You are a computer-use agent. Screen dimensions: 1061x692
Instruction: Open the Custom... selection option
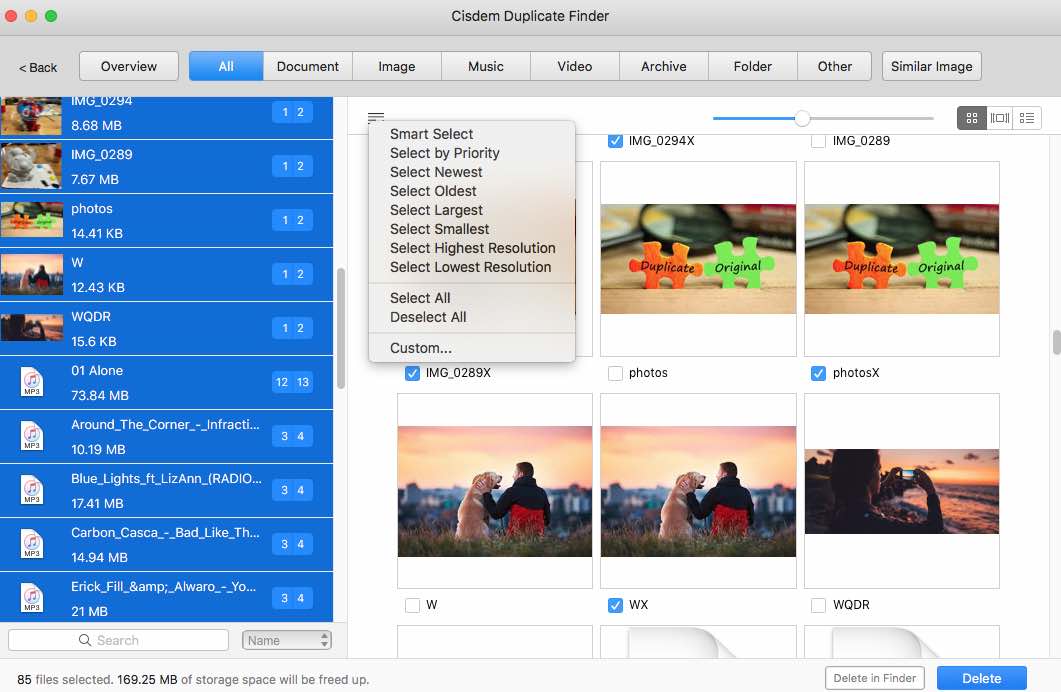pos(472,348)
